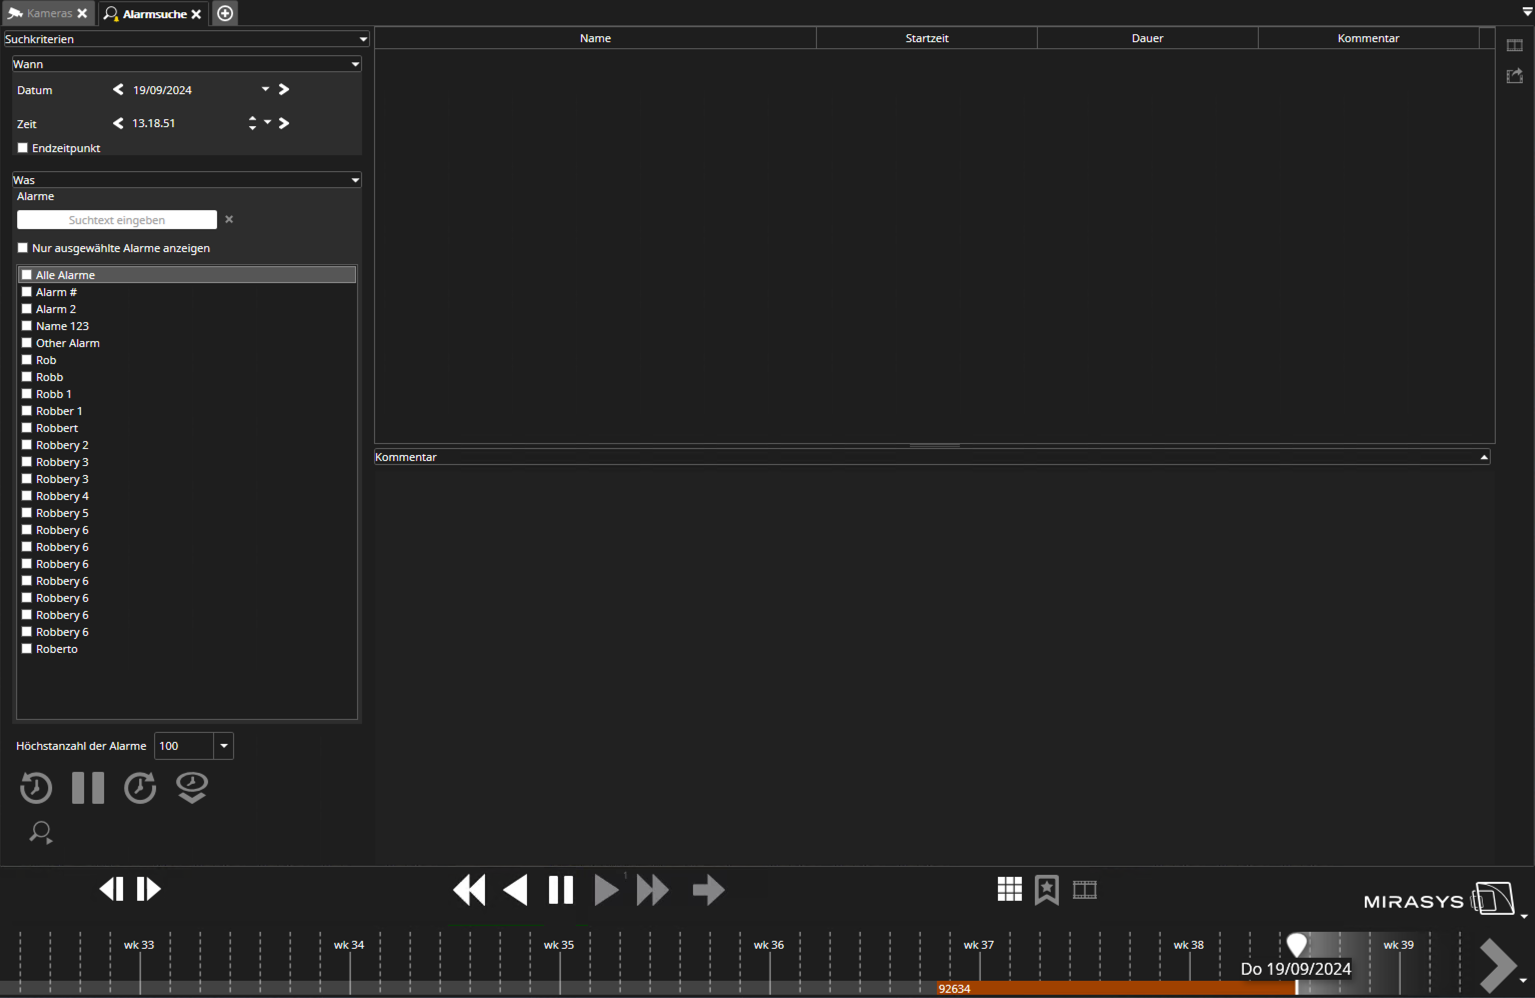Toggle Nur ausgewählte Alarme anzeigen
The height and width of the screenshot is (998, 1535).
point(23,248)
